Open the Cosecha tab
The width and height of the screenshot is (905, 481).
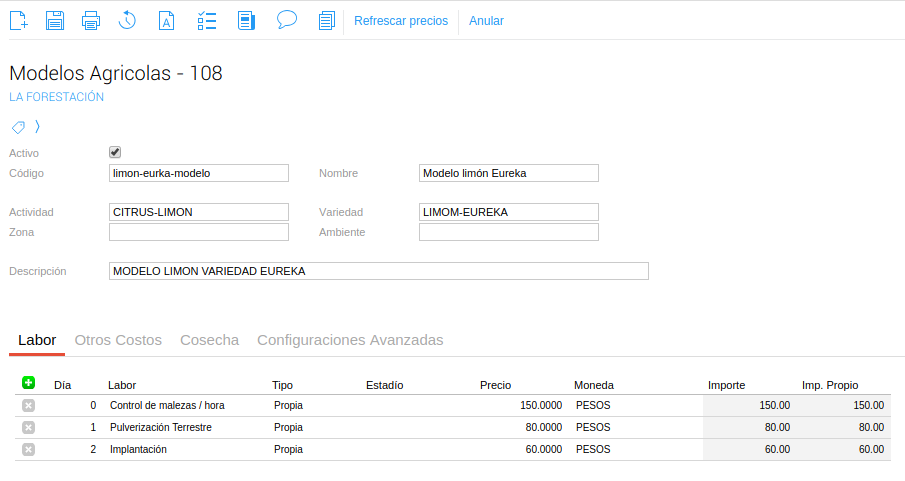[209, 340]
